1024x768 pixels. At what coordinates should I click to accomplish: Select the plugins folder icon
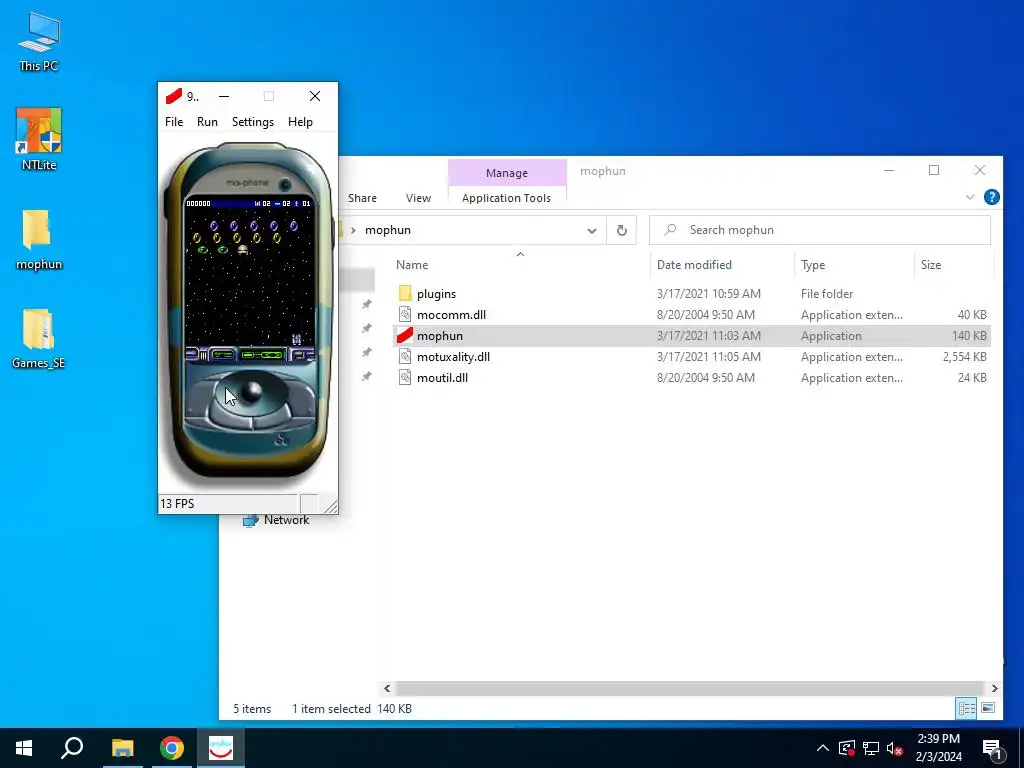click(405, 293)
